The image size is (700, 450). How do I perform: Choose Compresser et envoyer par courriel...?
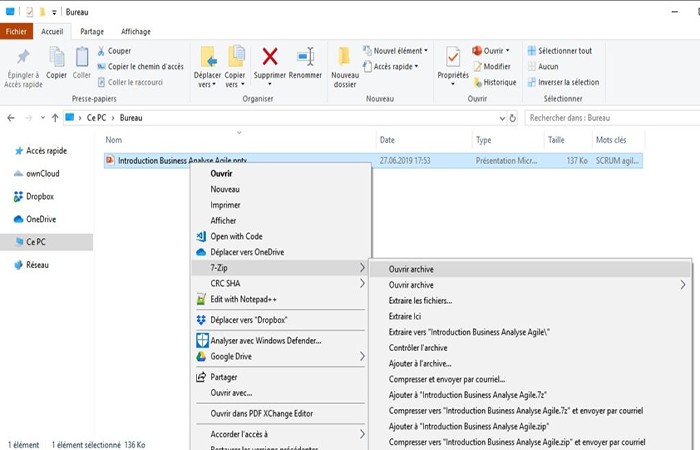[530, 379]
